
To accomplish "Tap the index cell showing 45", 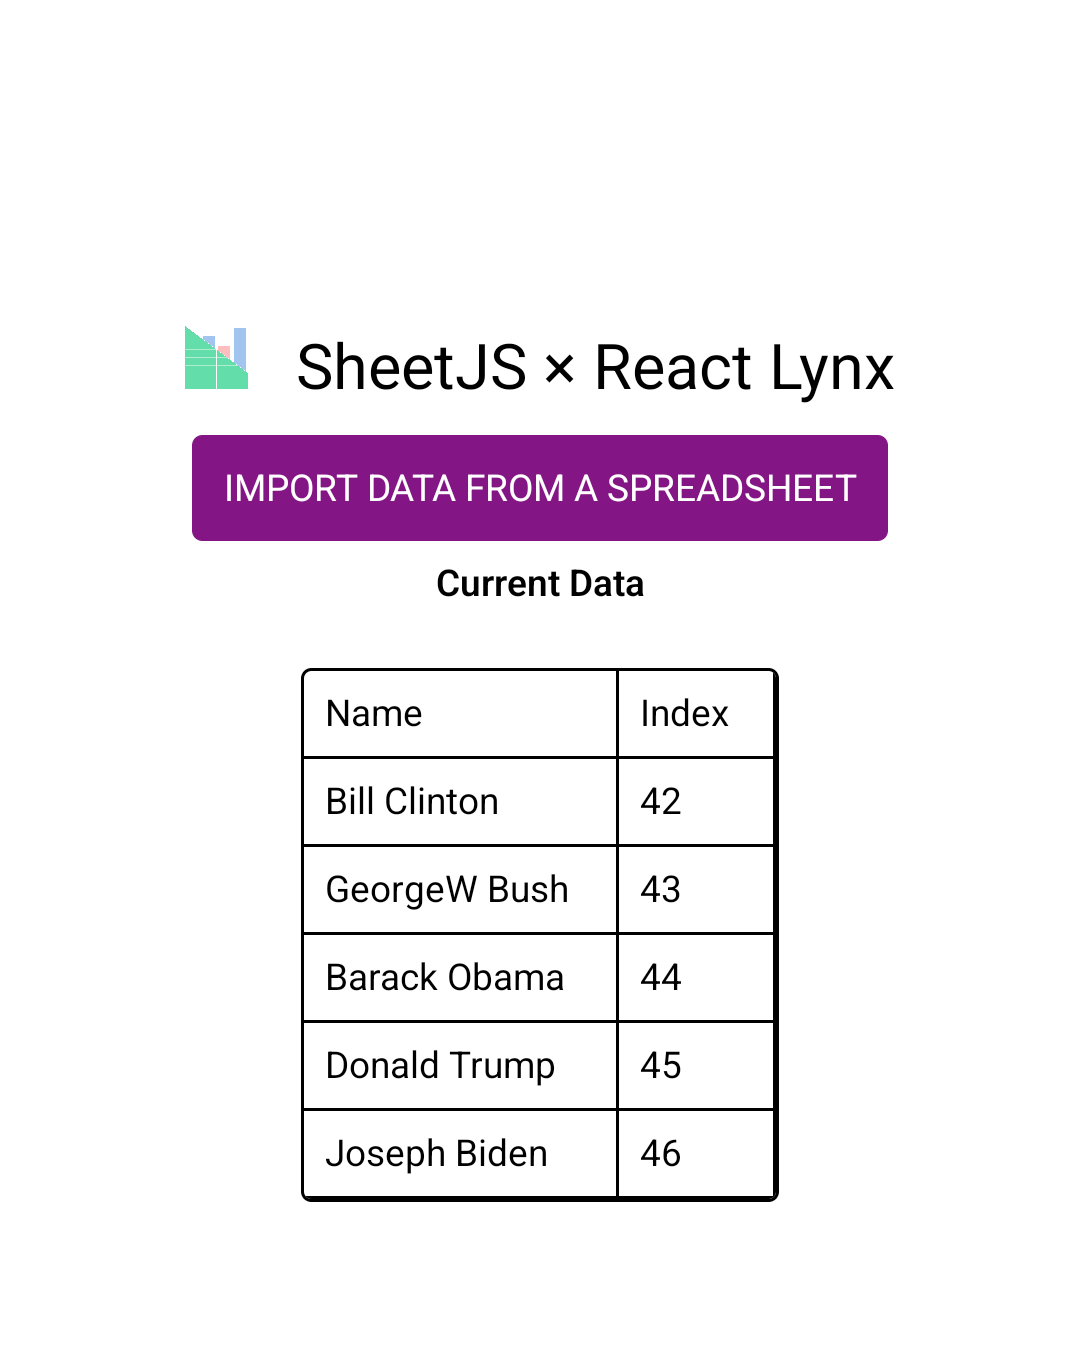I will tap(696, 1066).
